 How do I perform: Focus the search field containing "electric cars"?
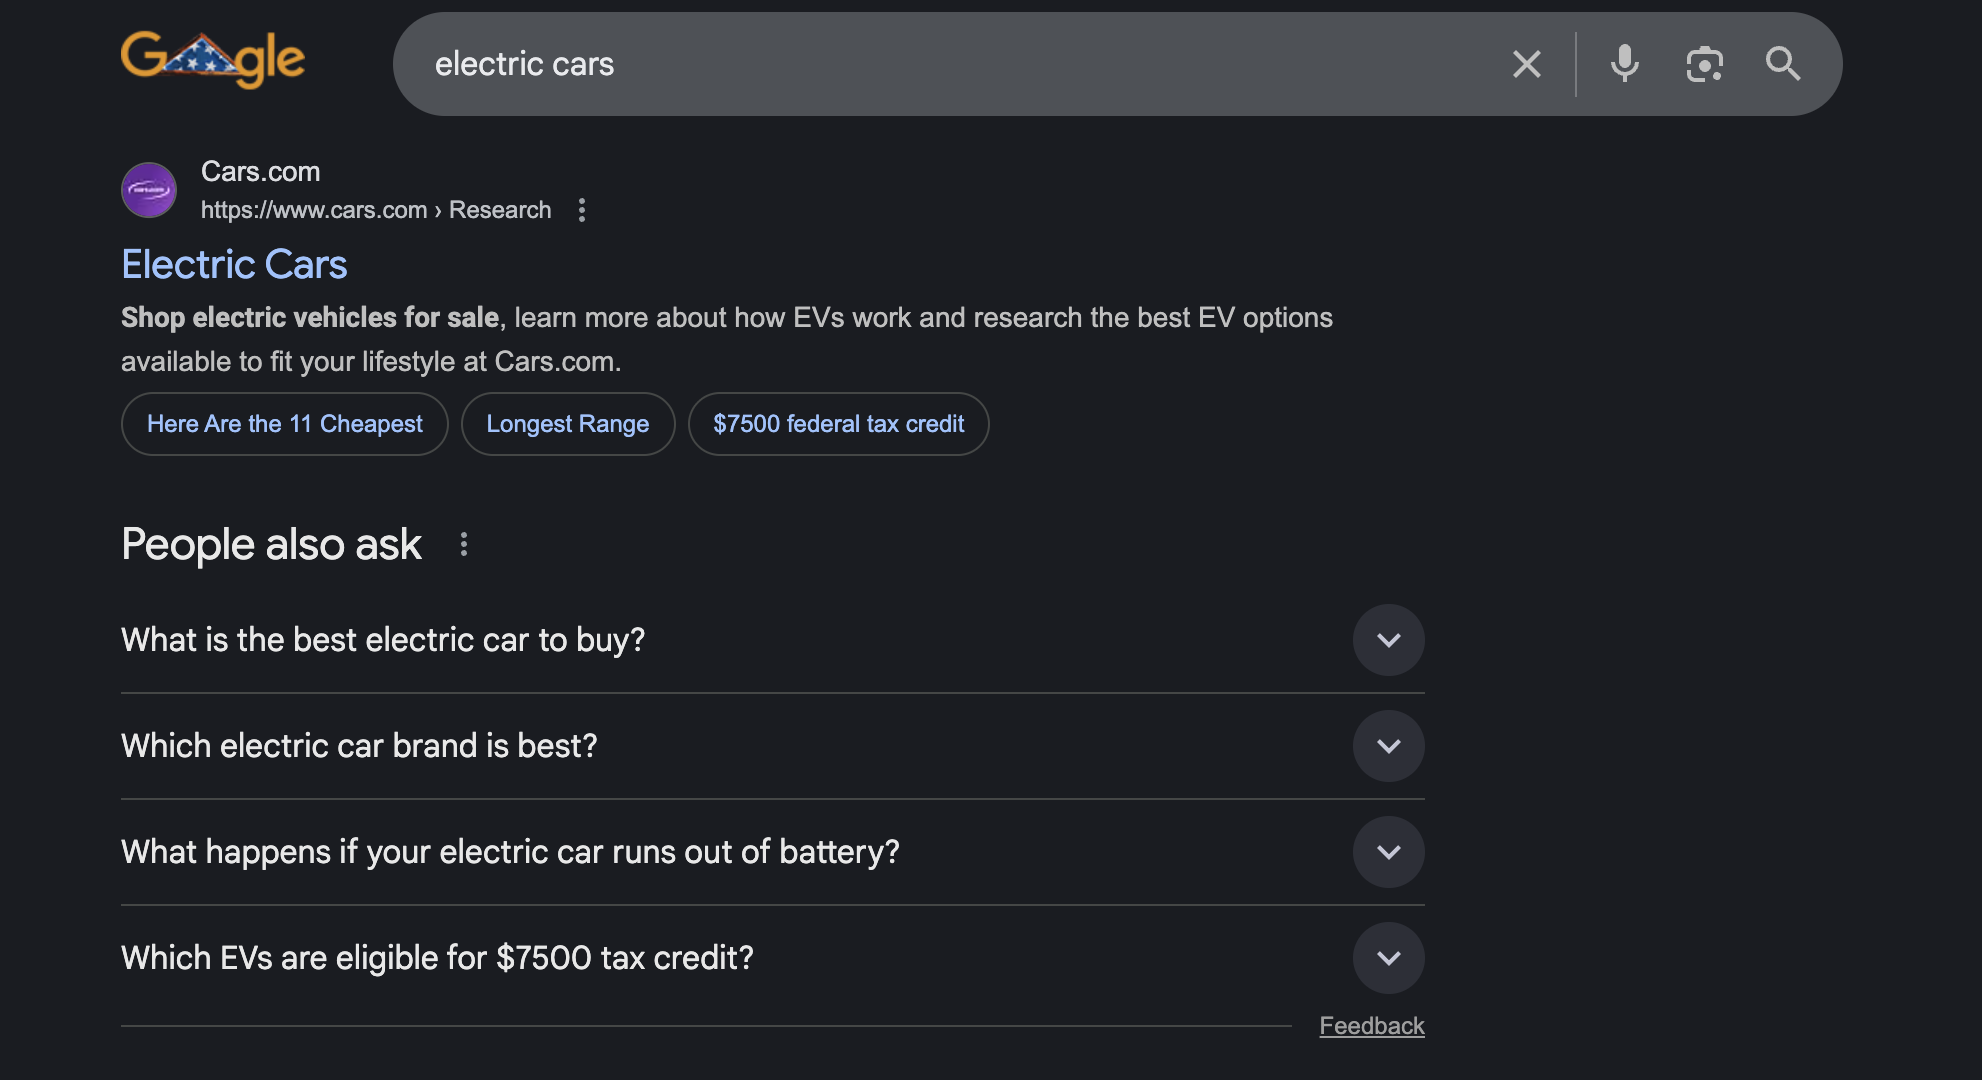tap(960, 64)
